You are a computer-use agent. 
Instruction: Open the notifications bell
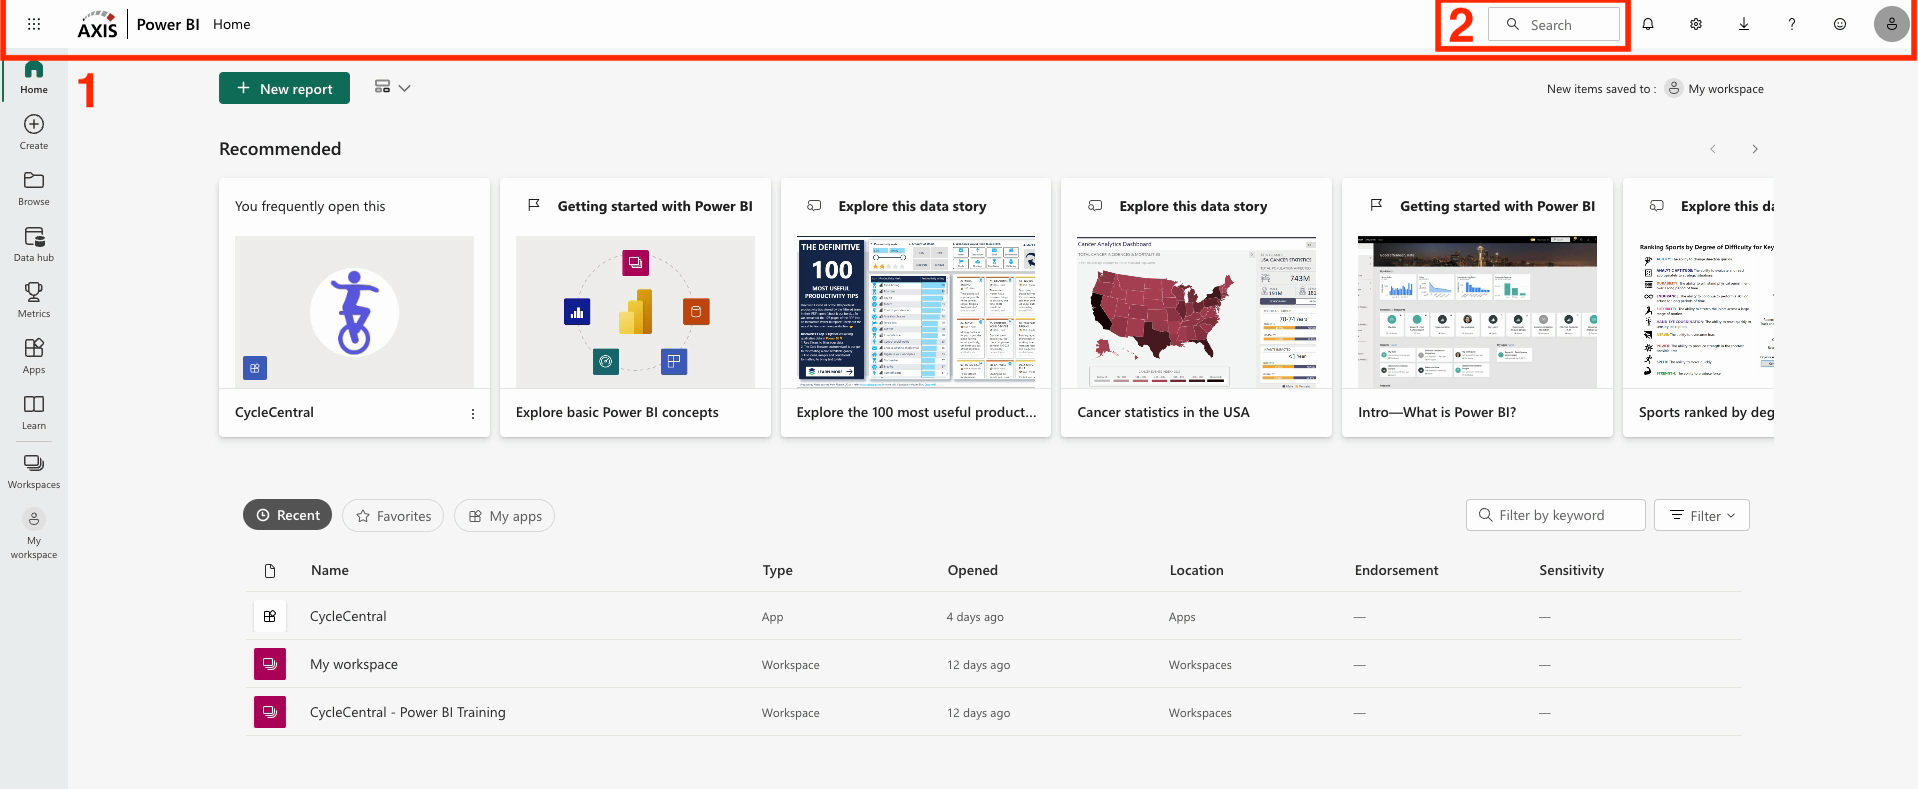1648,24
